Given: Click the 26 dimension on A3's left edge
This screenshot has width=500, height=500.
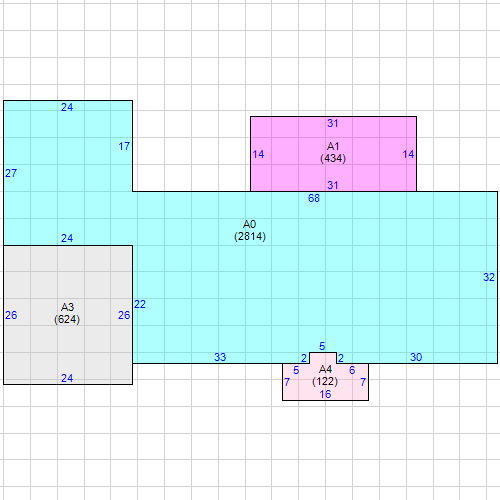Looking at the screenshot, I should (x=11, y=315).
